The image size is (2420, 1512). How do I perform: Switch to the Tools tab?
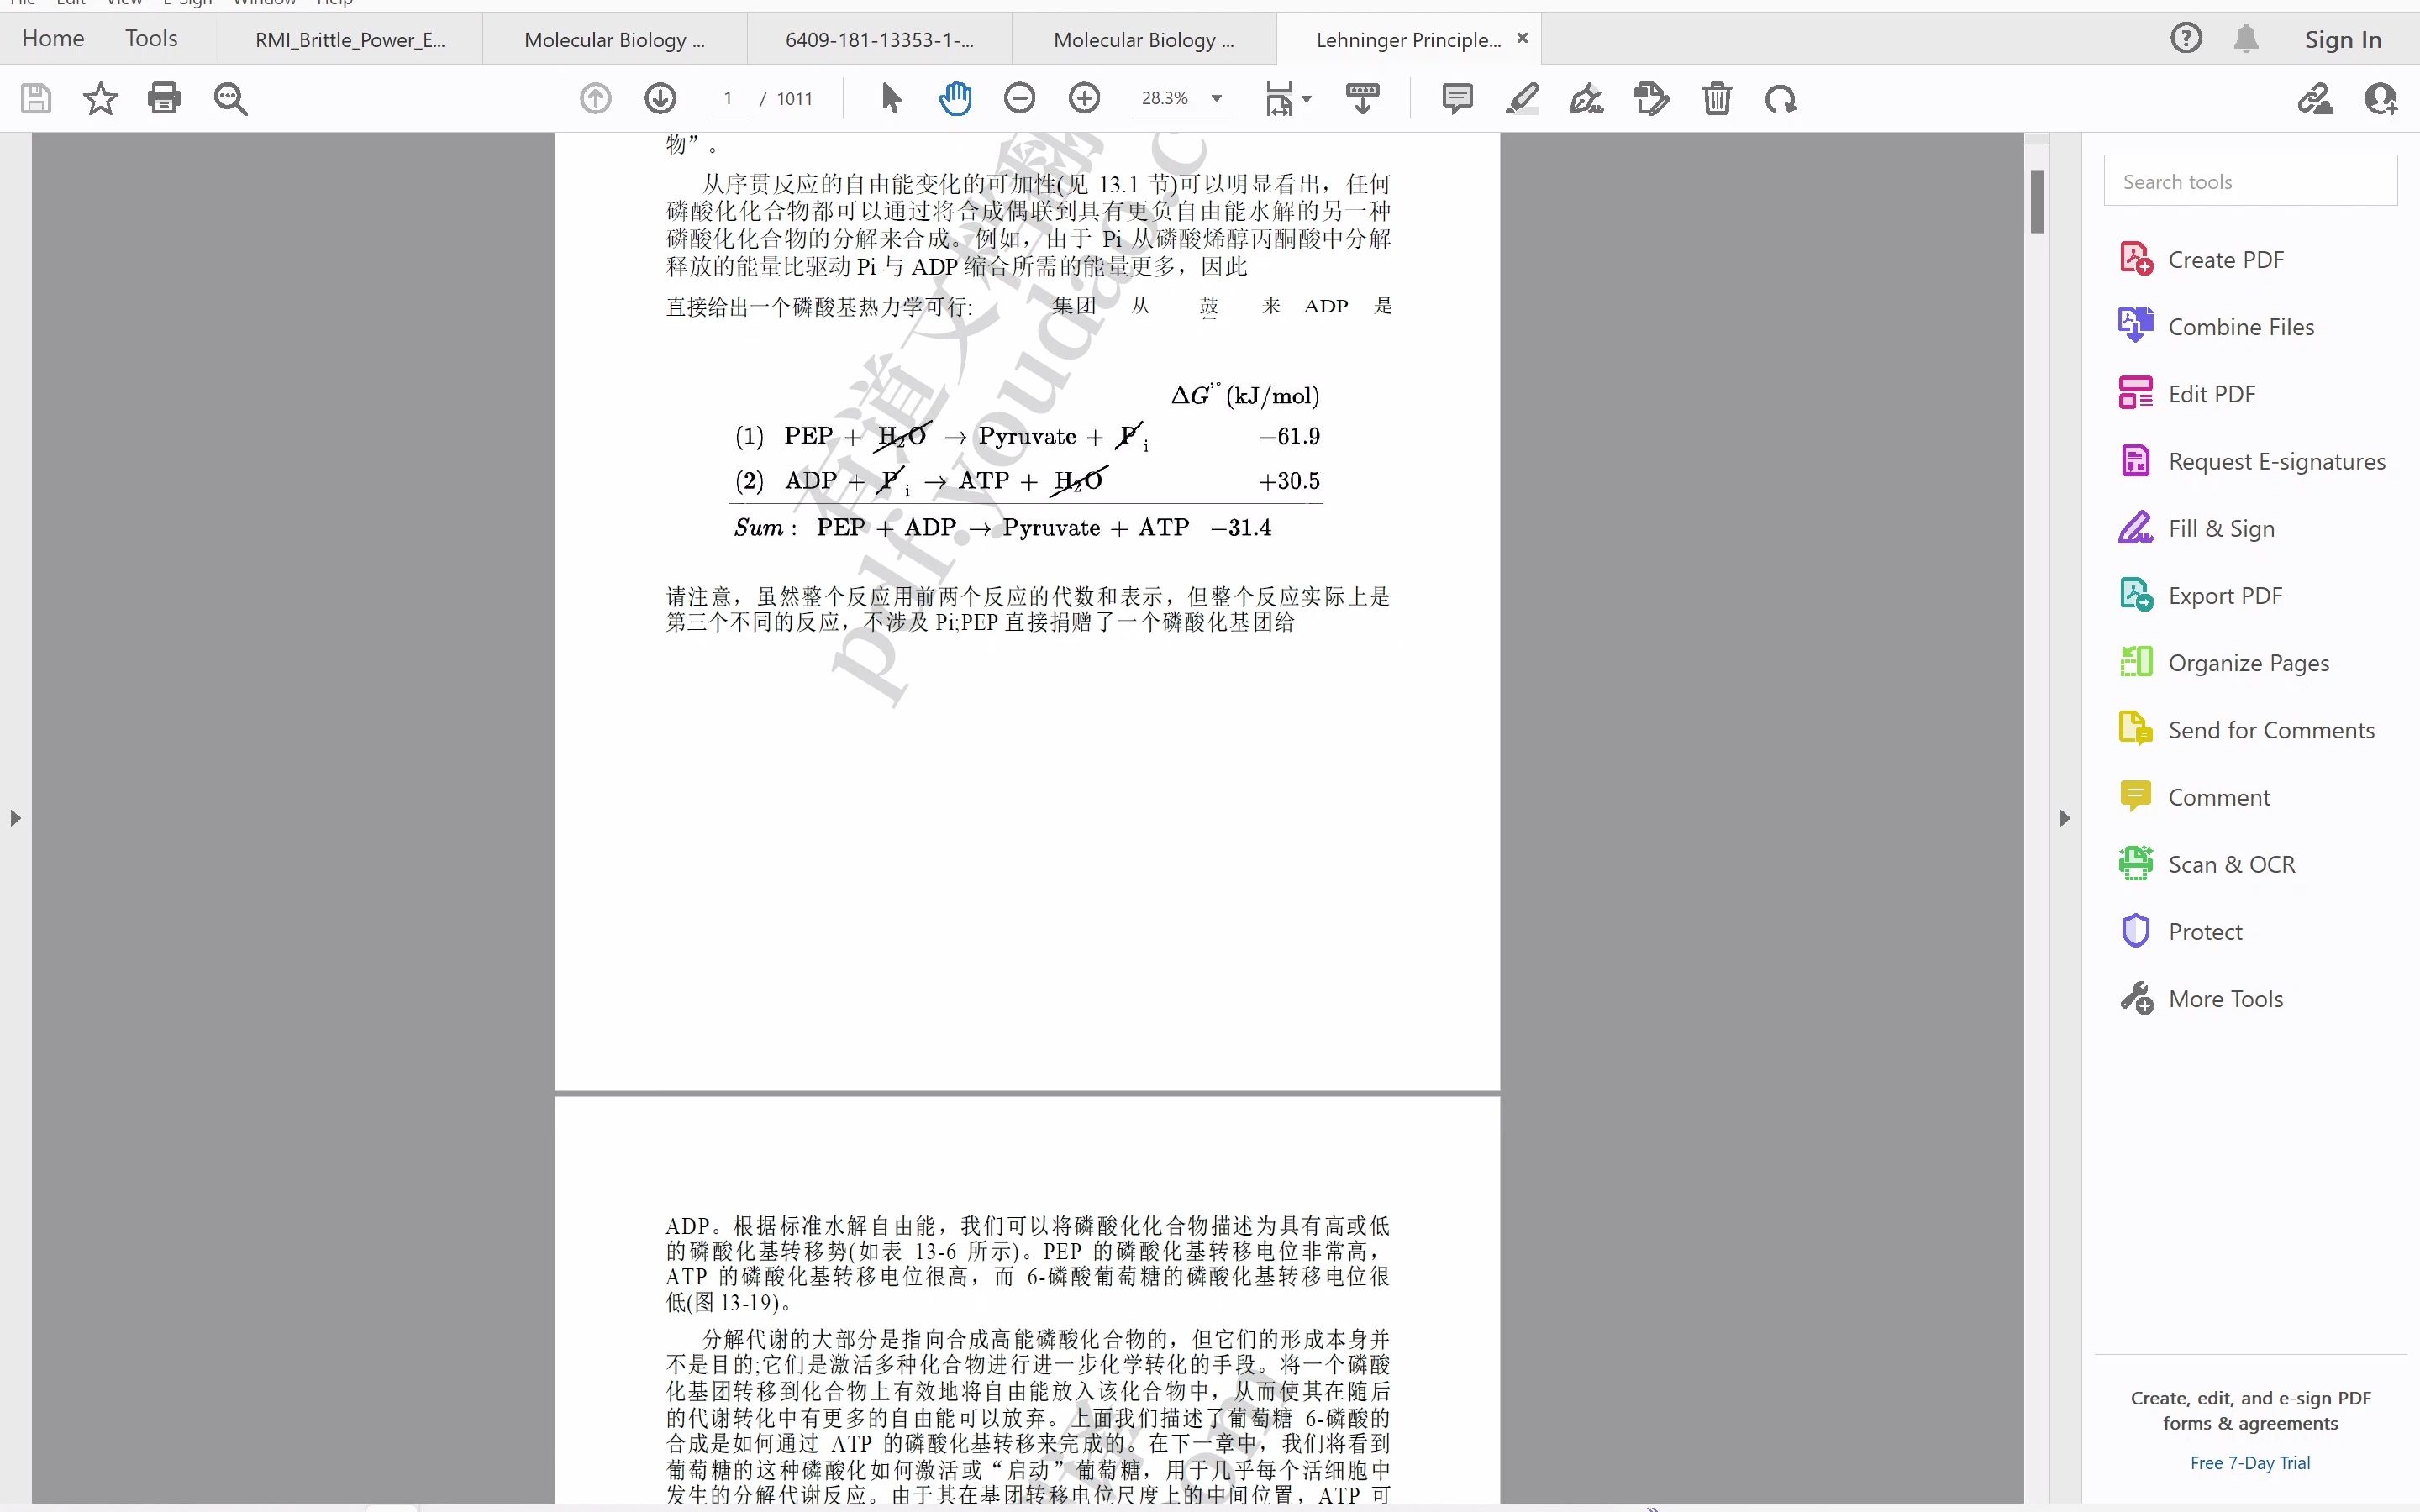(x=151, y=38)
